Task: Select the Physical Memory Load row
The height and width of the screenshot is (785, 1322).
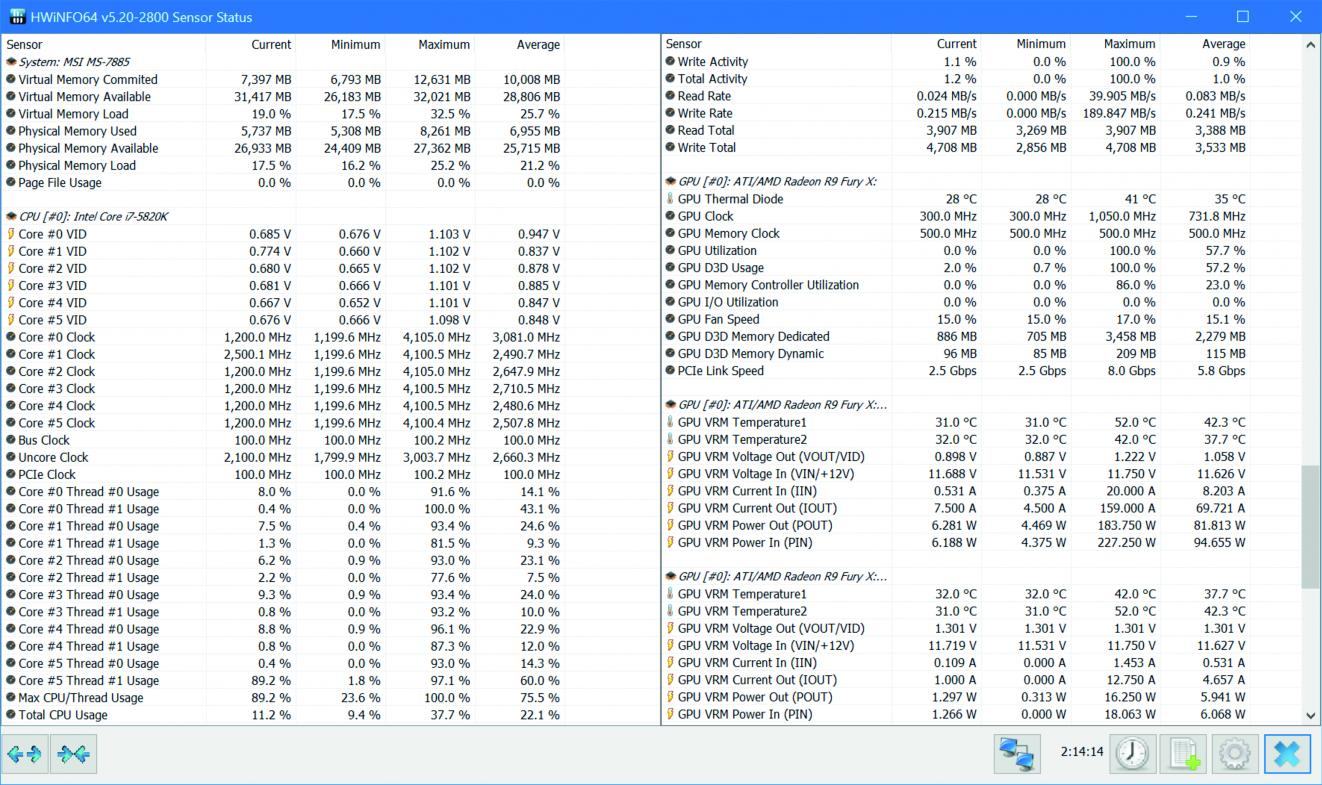Action: click(282, 166)
